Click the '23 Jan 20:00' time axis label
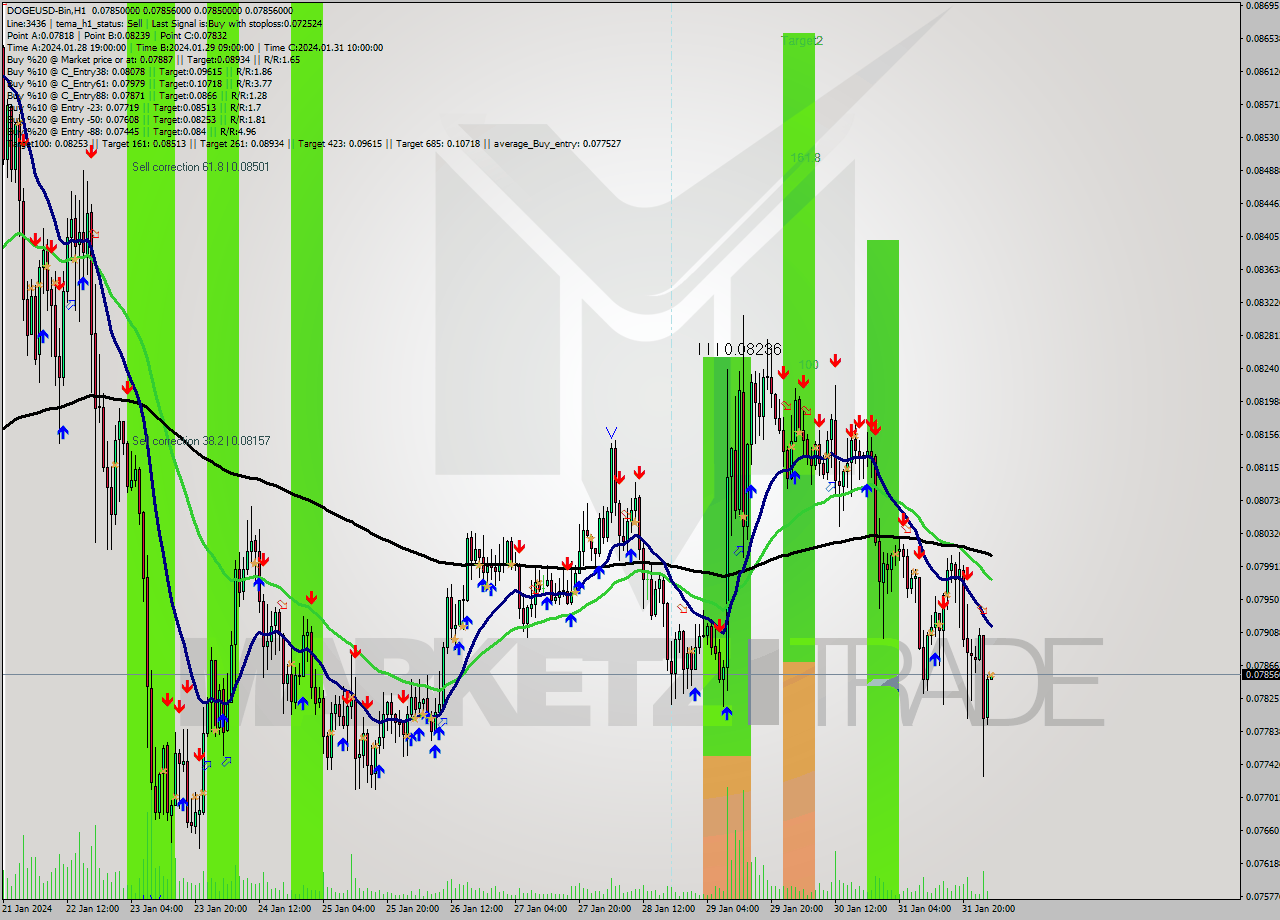 [220, 909]
